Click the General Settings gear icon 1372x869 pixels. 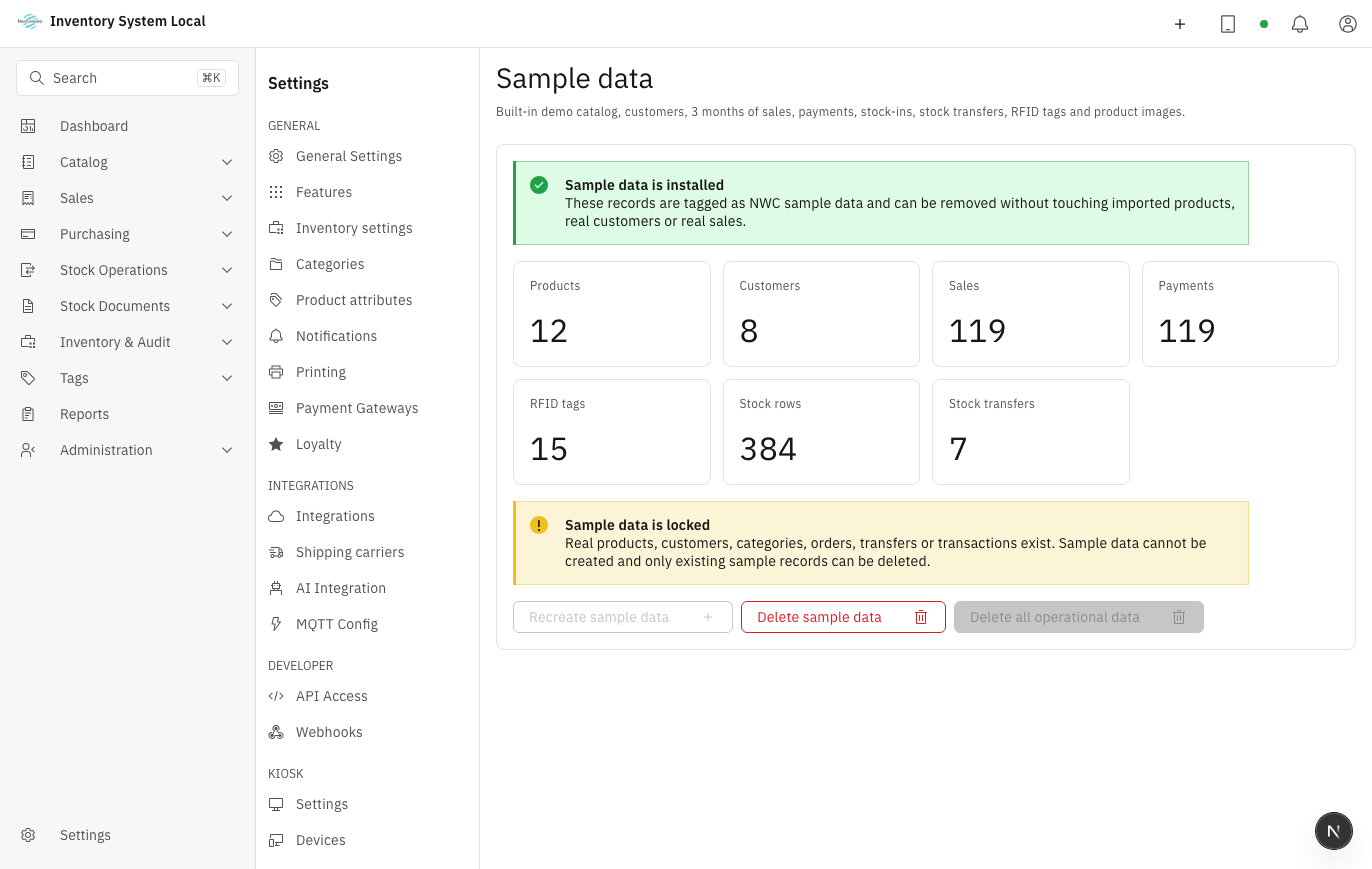pos(276,156)
